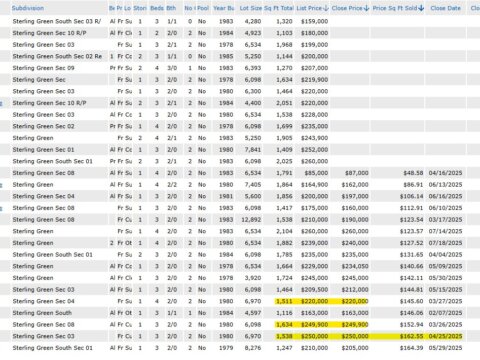The image size is (480, 360).
Task: Click the $197,000 close price cell
Action: pyautogui.click(x=355, y=196)
